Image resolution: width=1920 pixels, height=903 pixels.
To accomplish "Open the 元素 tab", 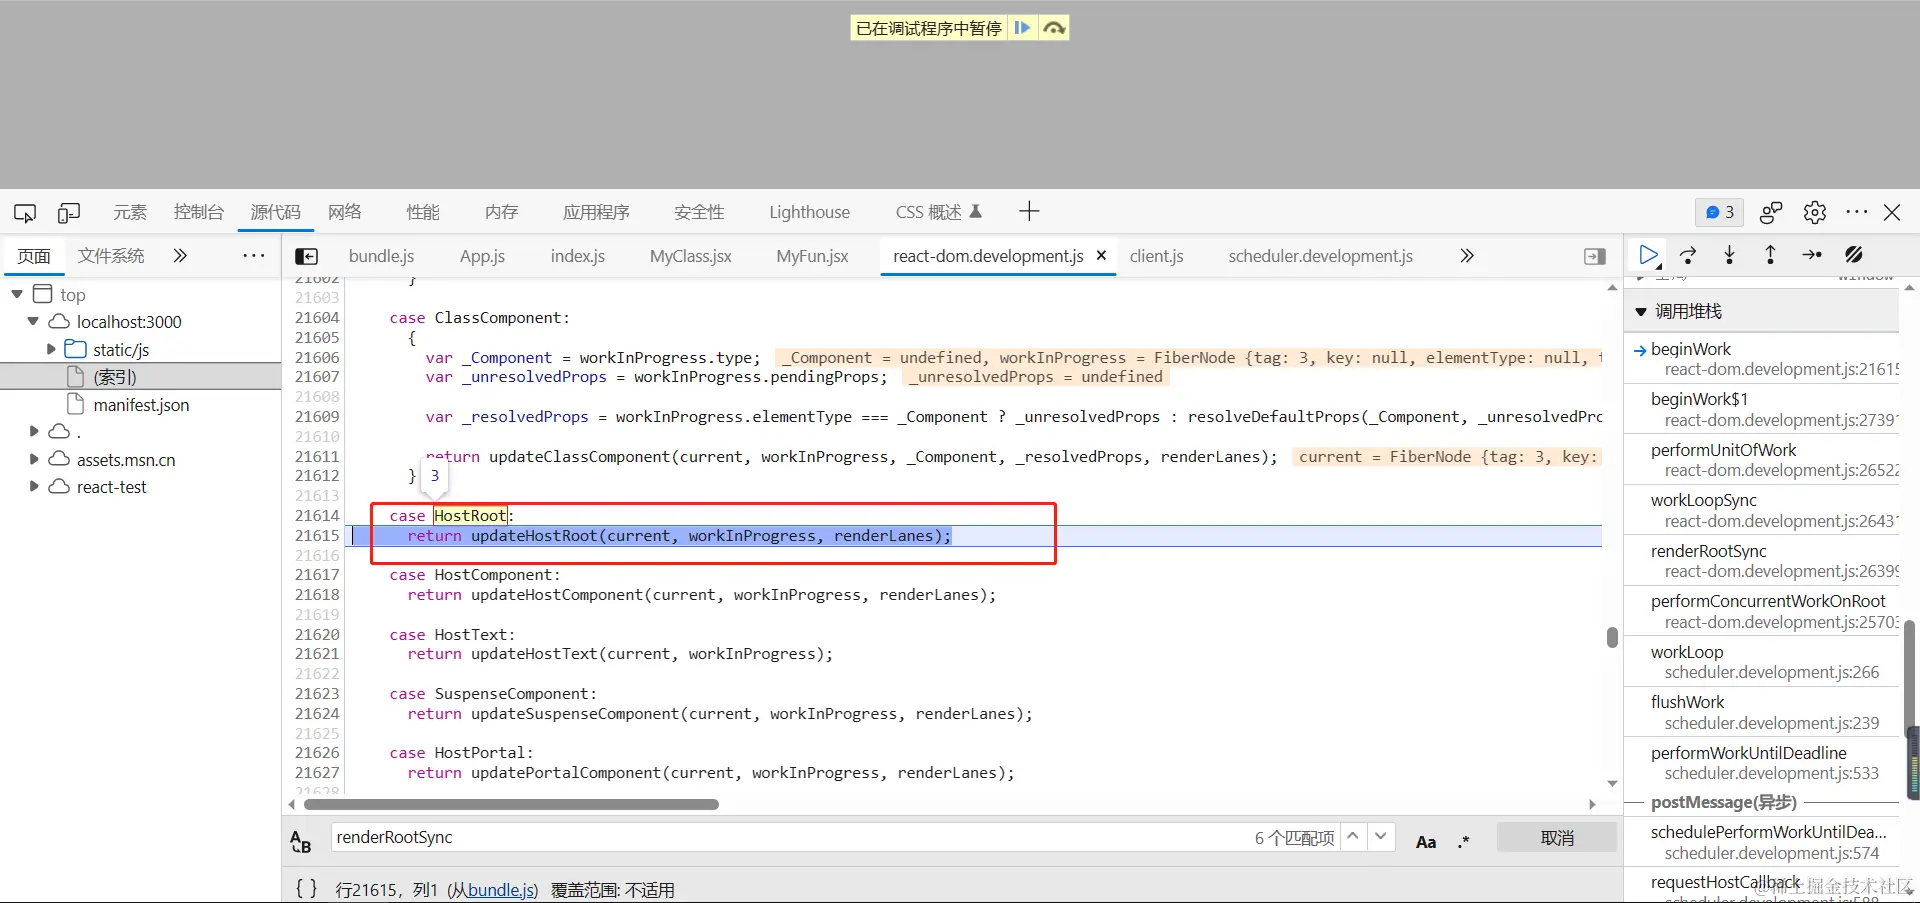I will [130, 212].
